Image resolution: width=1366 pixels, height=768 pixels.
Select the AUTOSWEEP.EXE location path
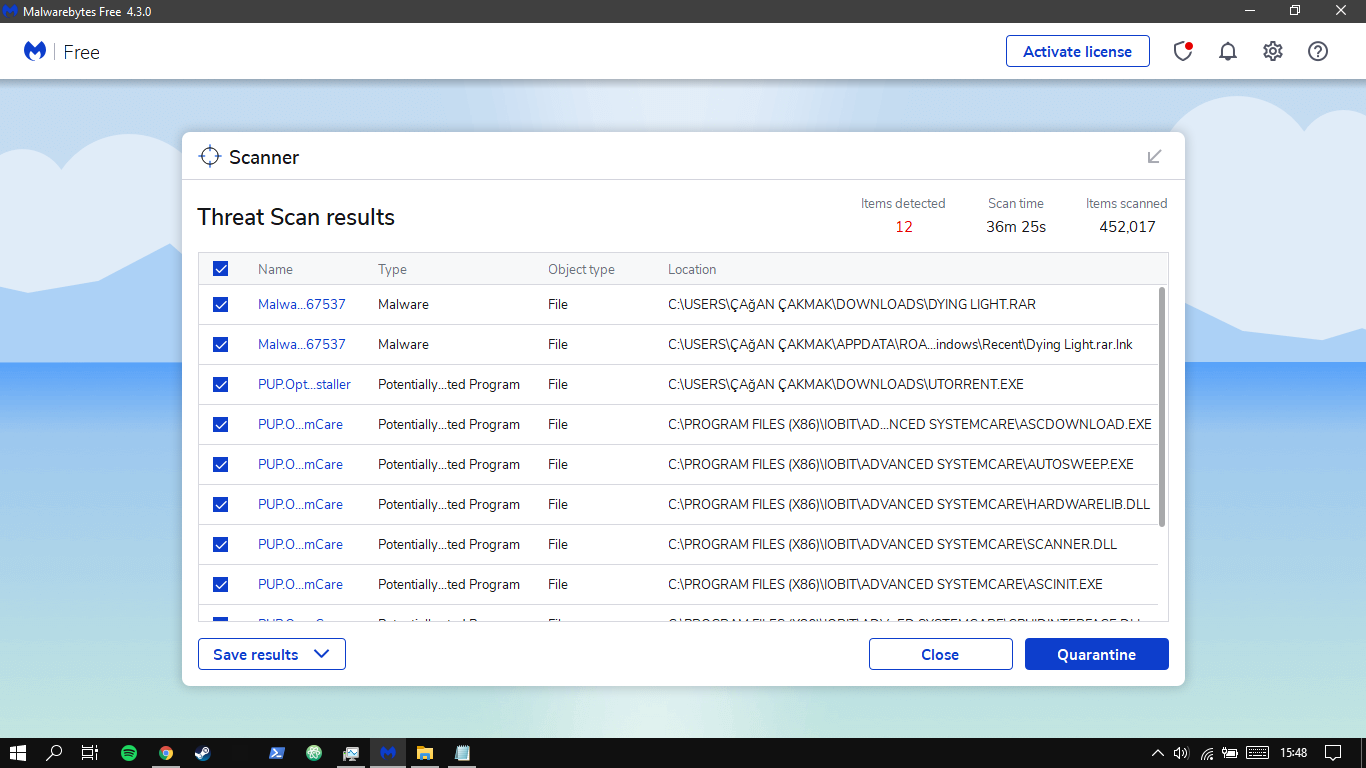pos(901,464)
